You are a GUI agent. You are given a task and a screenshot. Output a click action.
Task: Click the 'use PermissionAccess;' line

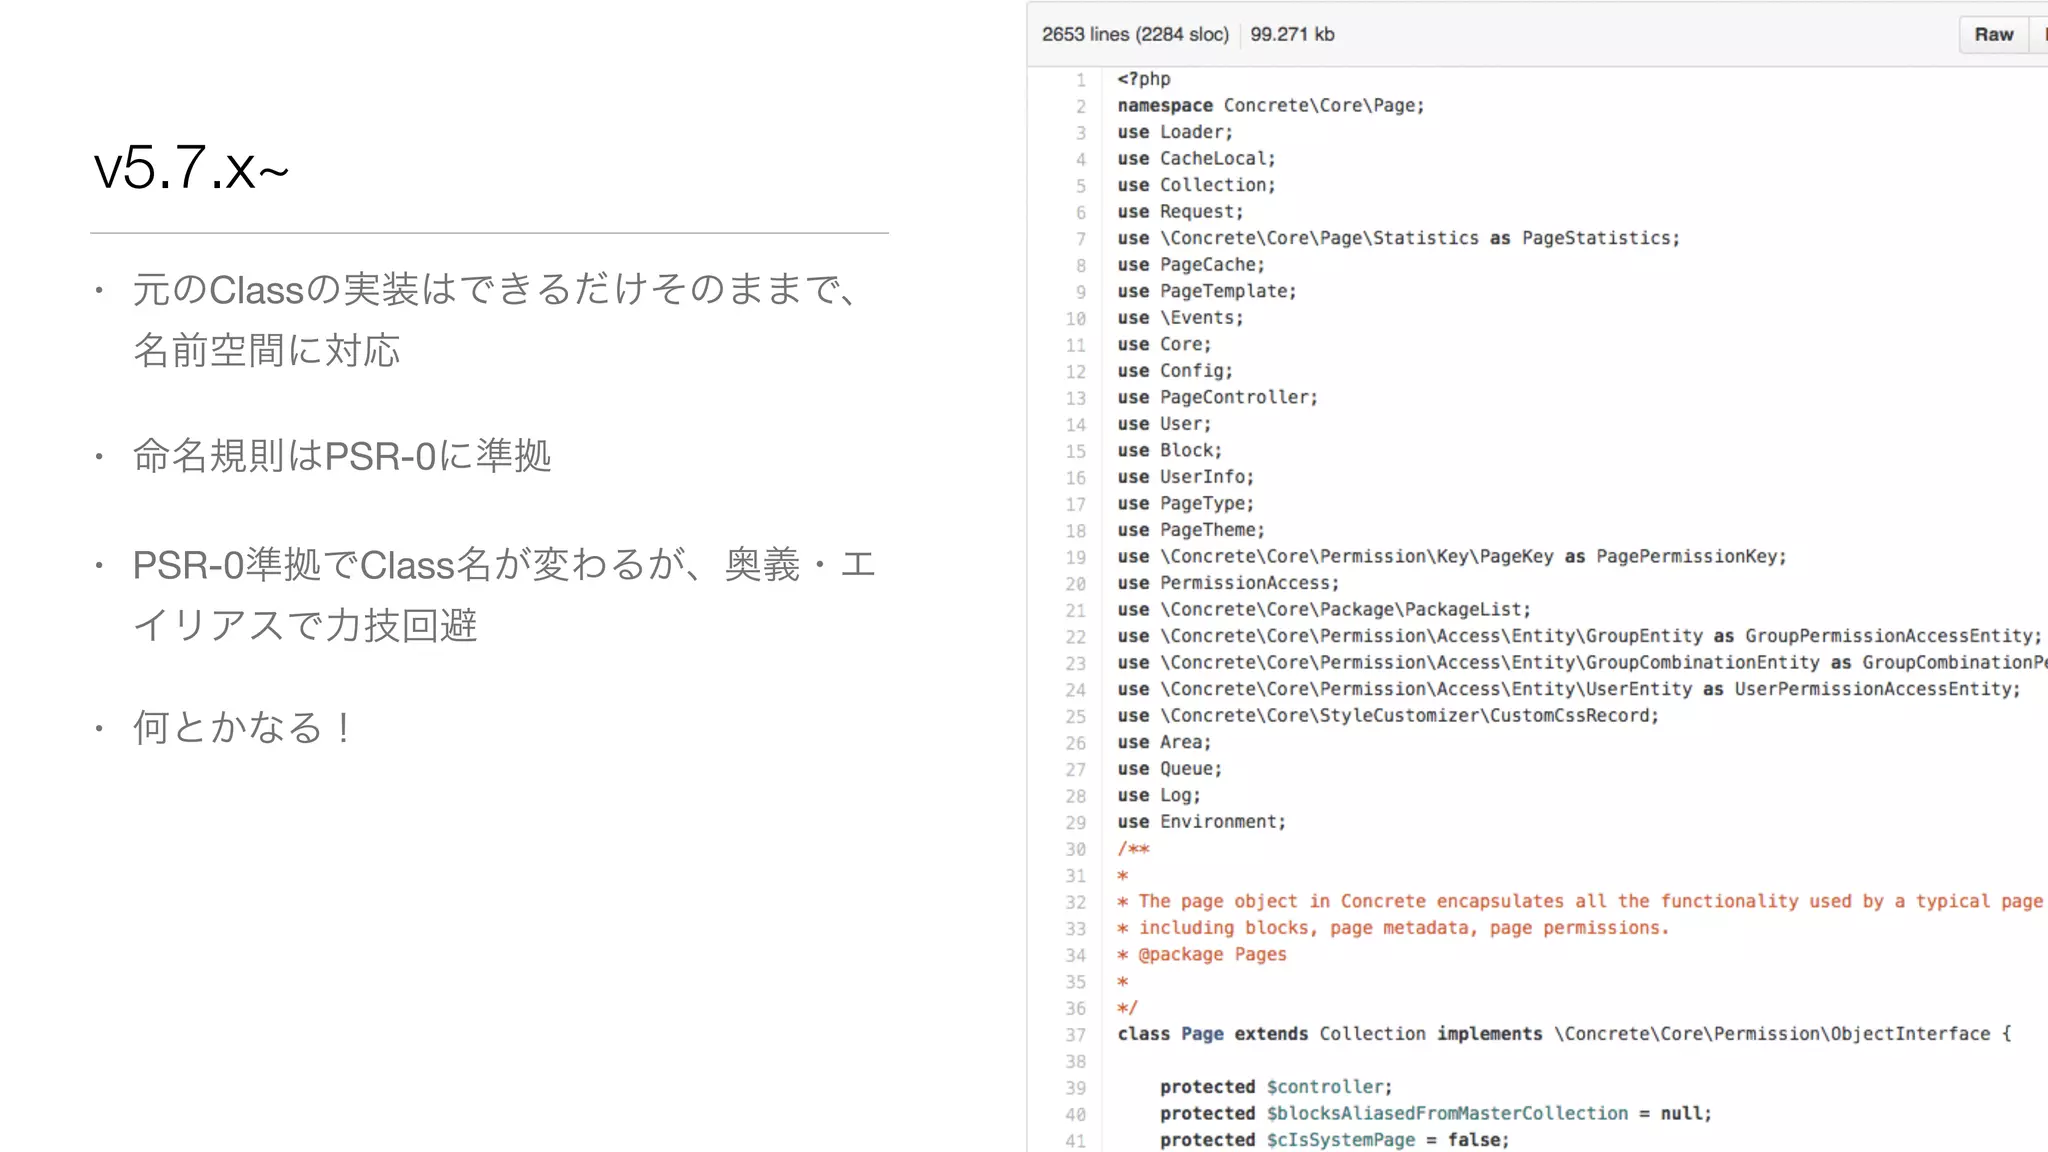1228,582
